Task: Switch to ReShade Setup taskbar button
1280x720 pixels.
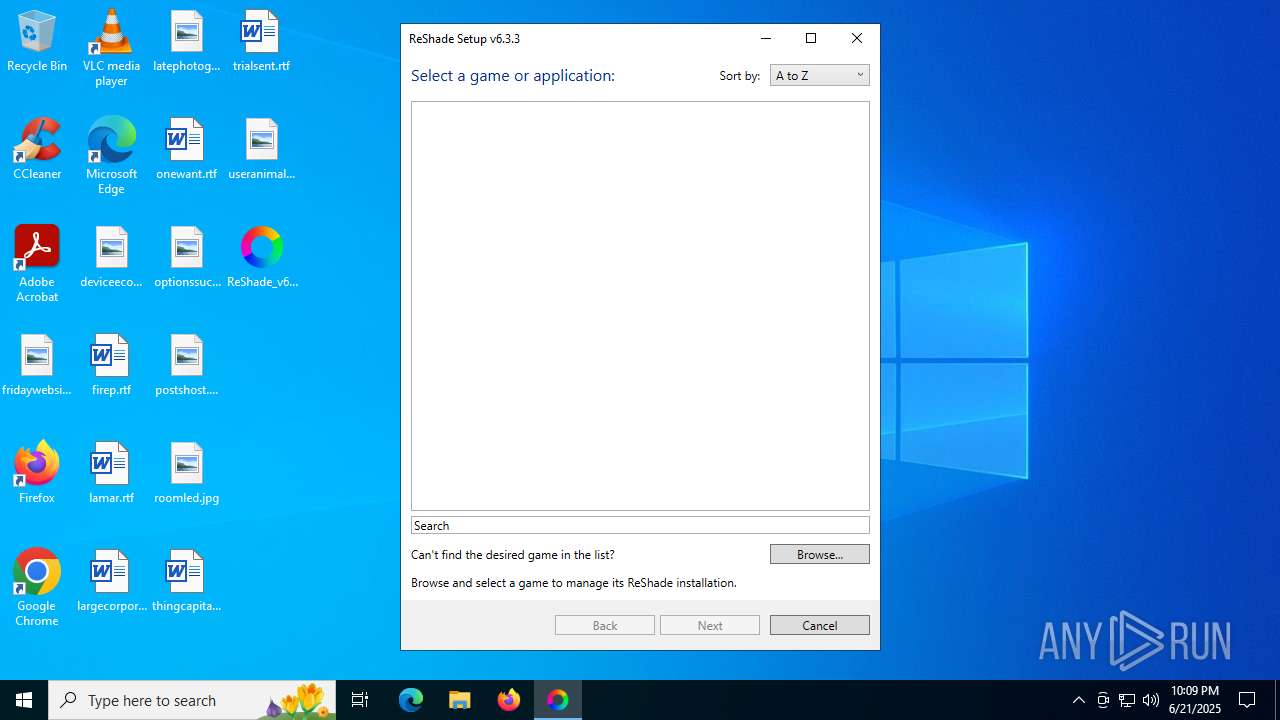Action: click(558, 700)
